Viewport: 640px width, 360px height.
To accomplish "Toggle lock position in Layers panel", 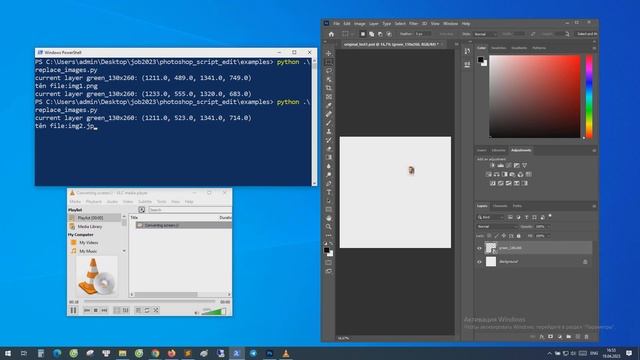I will 504,236.
